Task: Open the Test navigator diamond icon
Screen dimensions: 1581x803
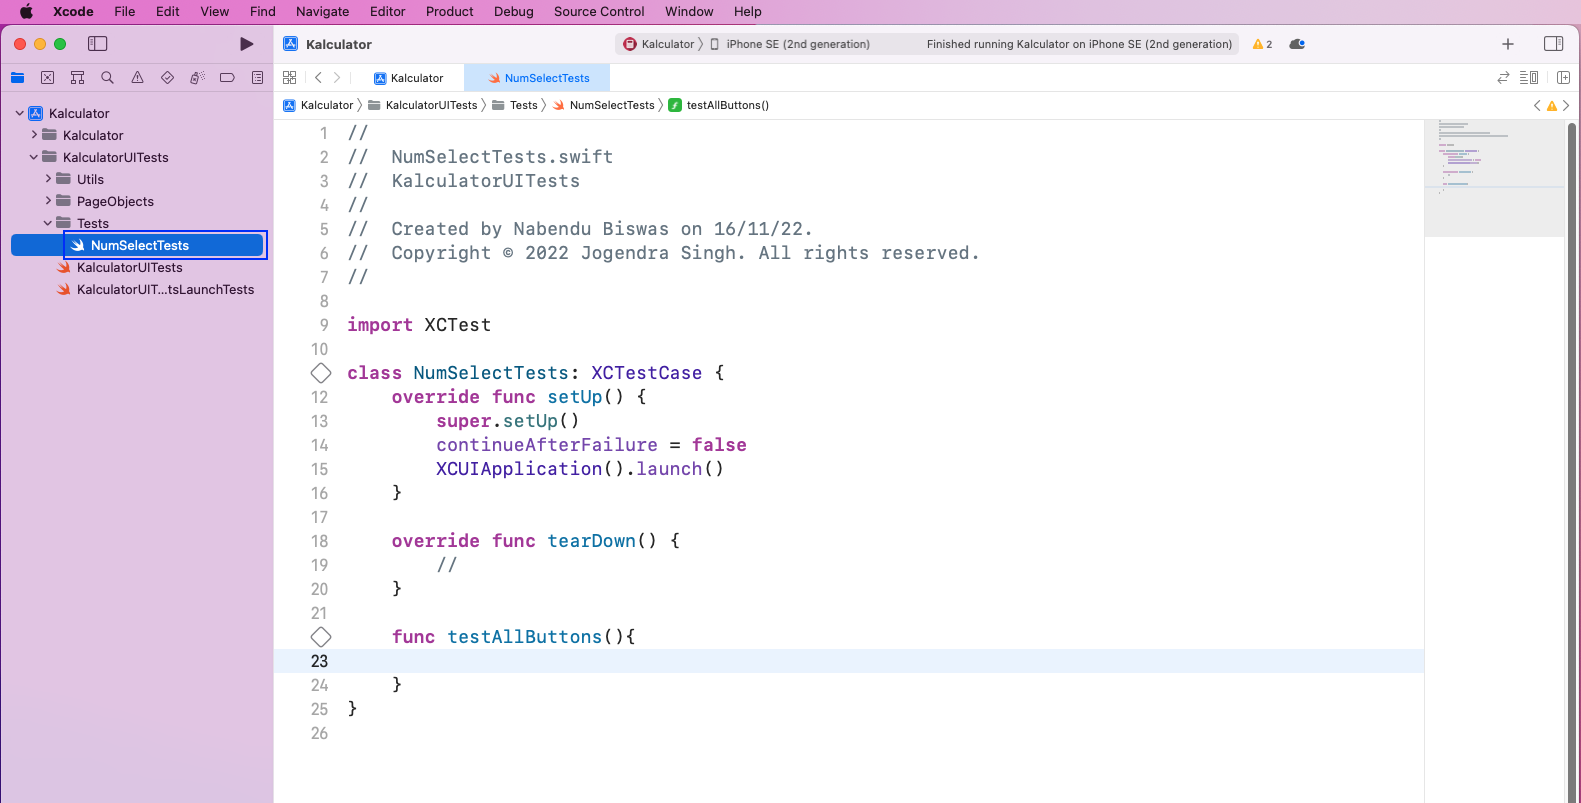Action: pos(167,77)
